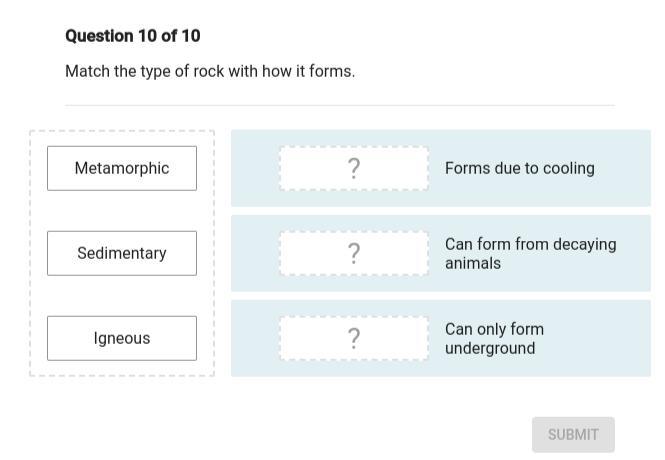665x460 pixels.
Task: Click the divider line under the instruction
Action: click(340, 105)
